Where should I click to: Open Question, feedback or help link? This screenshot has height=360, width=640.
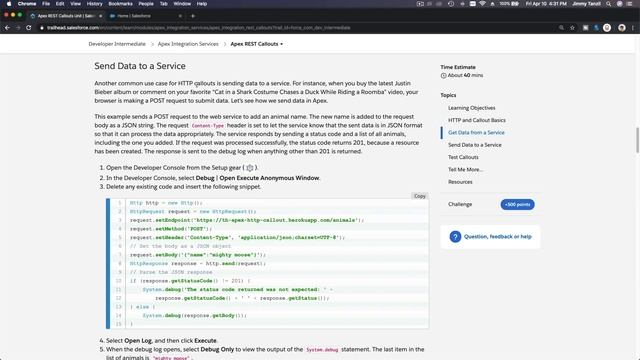pos(498,237)
